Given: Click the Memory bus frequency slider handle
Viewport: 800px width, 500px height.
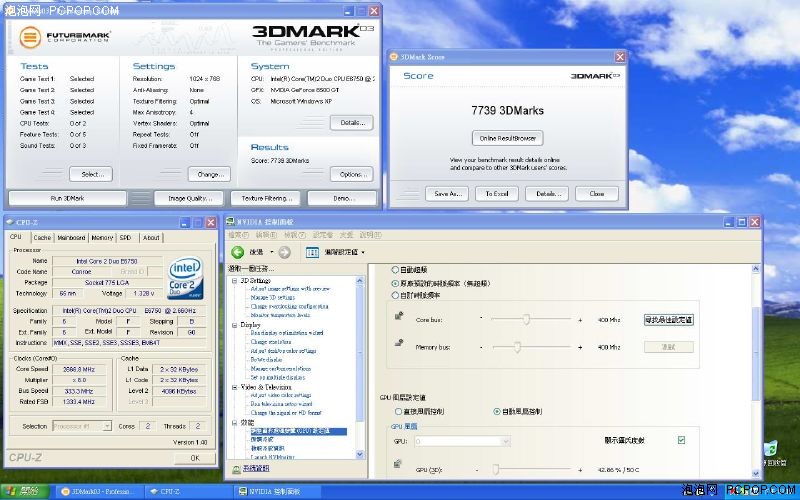Looking at the screenshot, I should click(517, 347).
